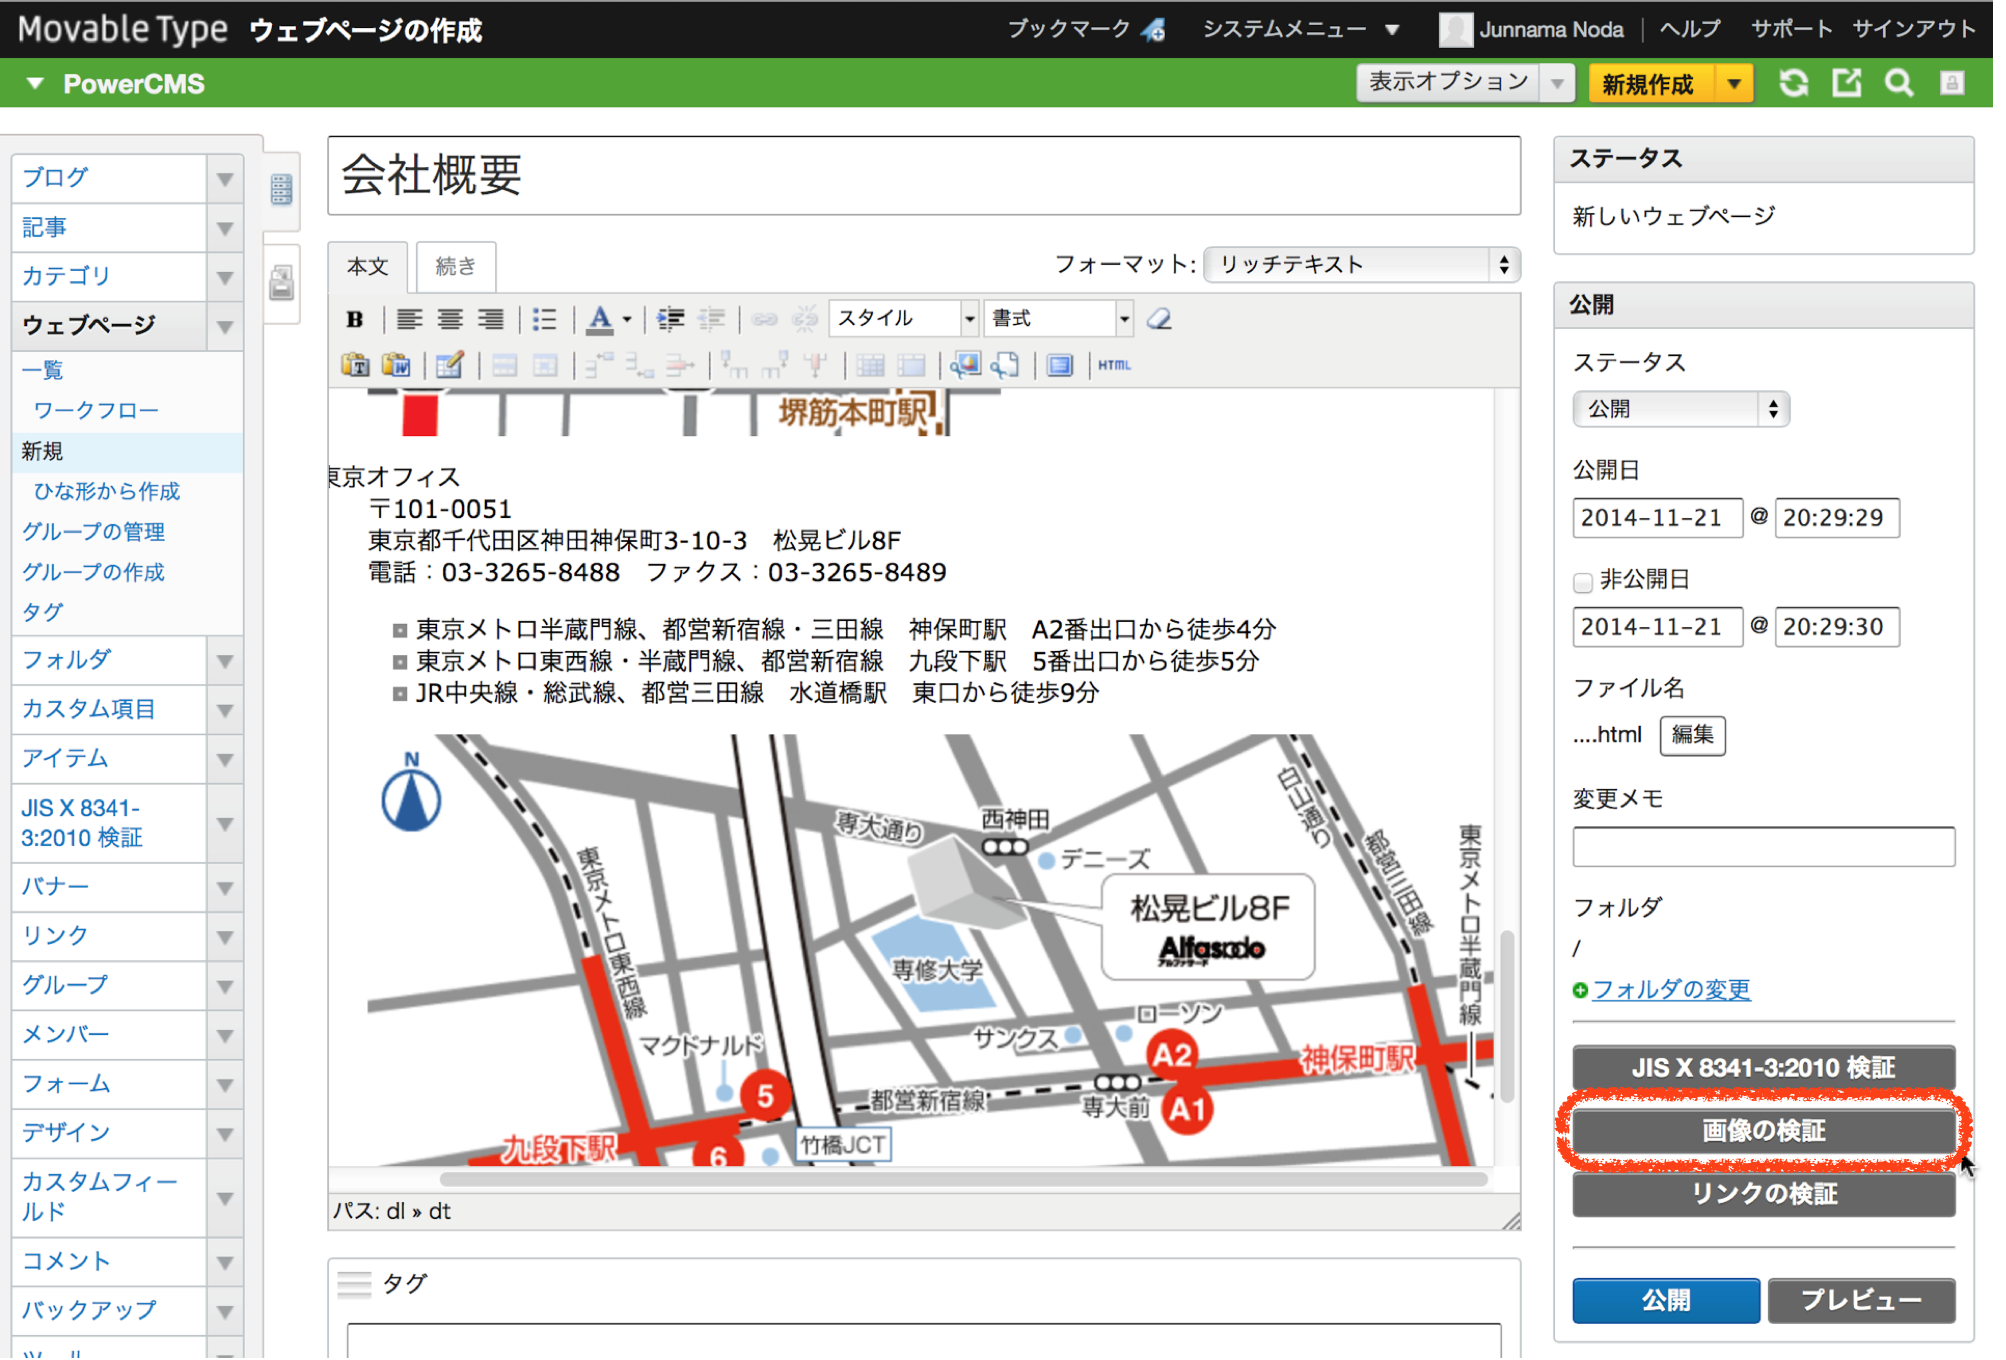Open the view-site external link icon

pyautogui.click(x=1847, y=84)
